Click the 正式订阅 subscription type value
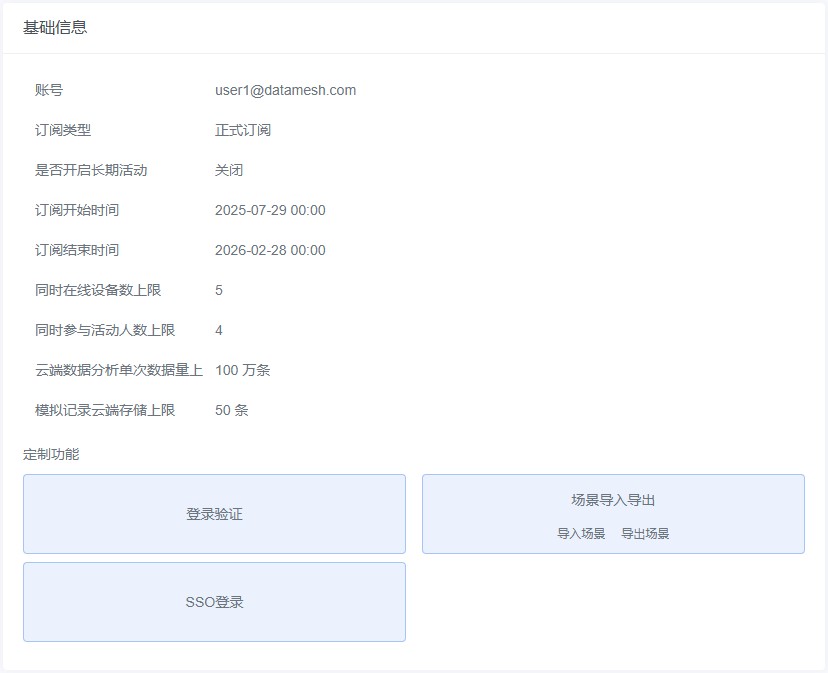Image resolution: width=828 pixels, height=673 pixels. 243,130
